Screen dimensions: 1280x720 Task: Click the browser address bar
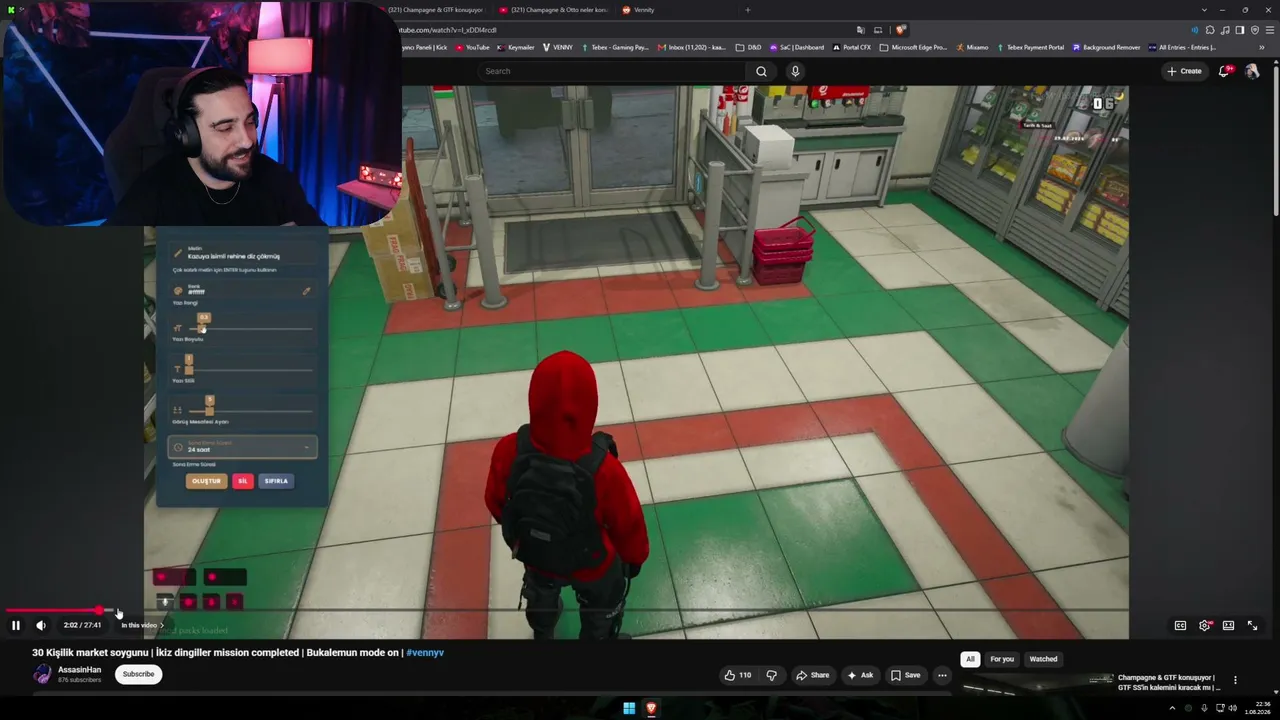(x=621, y=30)
